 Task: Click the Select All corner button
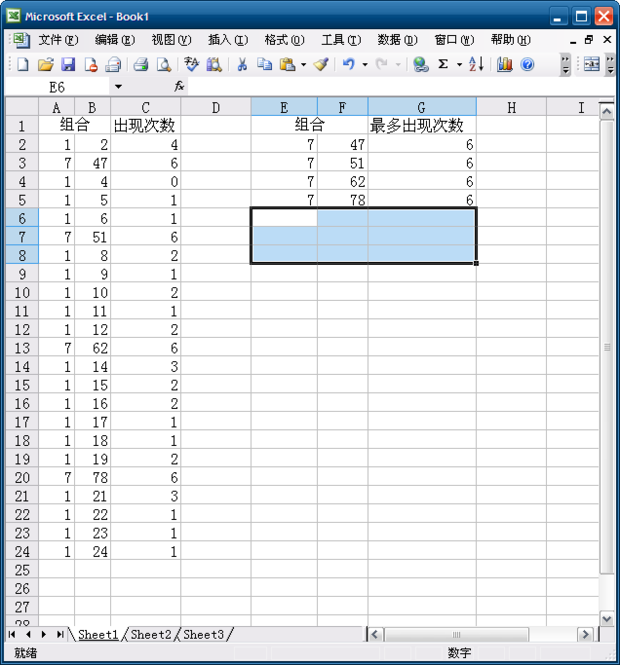tap(22, 106)
